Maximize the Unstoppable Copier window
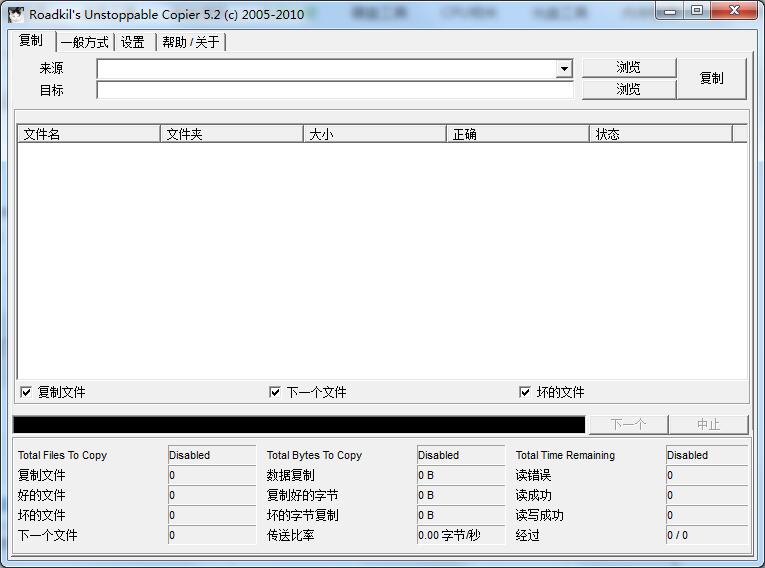 (x=697, y=11)
